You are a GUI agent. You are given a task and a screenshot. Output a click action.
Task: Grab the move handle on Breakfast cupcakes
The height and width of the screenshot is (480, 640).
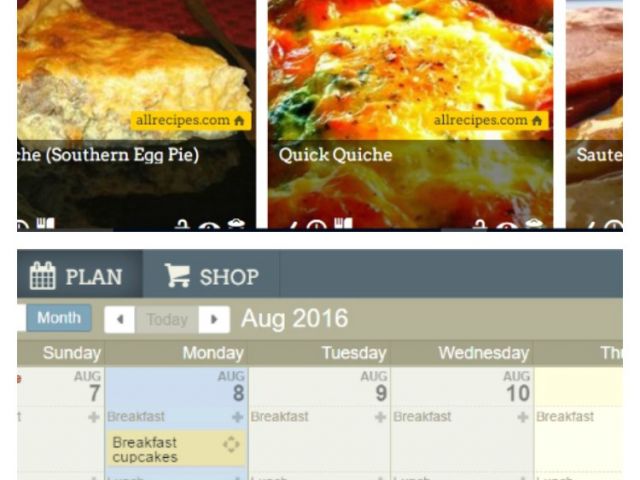[x=231, y=444]
